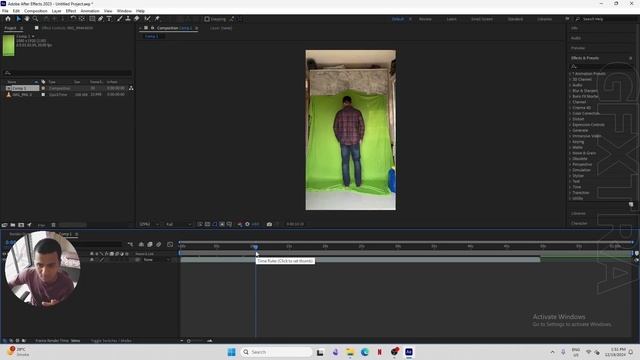
Task: Select the Type text tool
Action: click(x=109, y=19)
